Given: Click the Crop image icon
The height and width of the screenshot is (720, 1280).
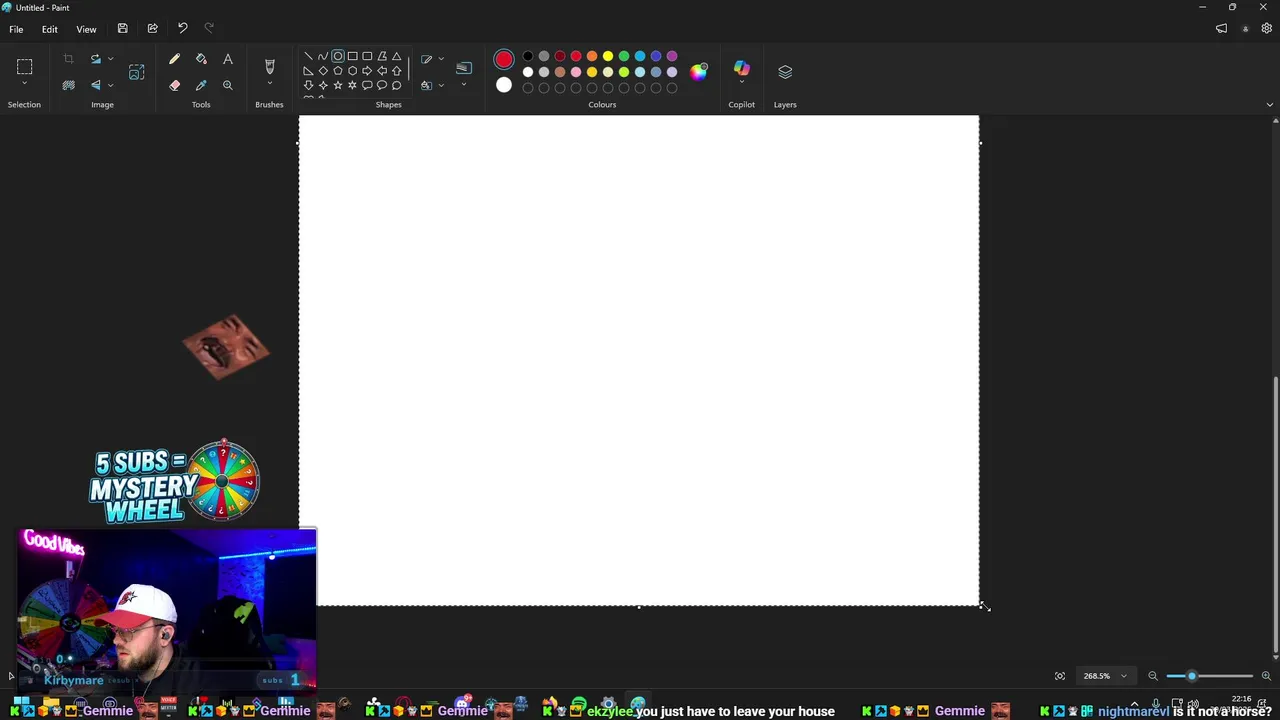Looking at the screenshot, I should (x=68, y=60).
